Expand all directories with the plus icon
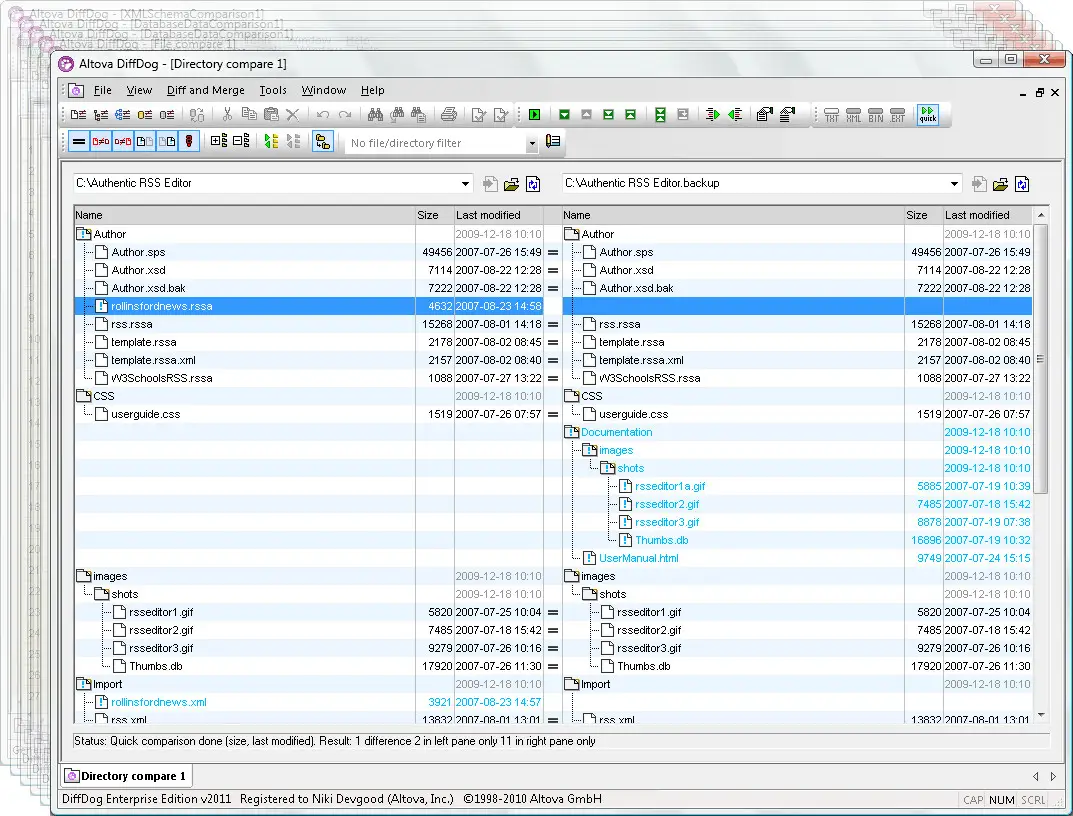This screenshot has height=816, width=1073. [219, 141]
